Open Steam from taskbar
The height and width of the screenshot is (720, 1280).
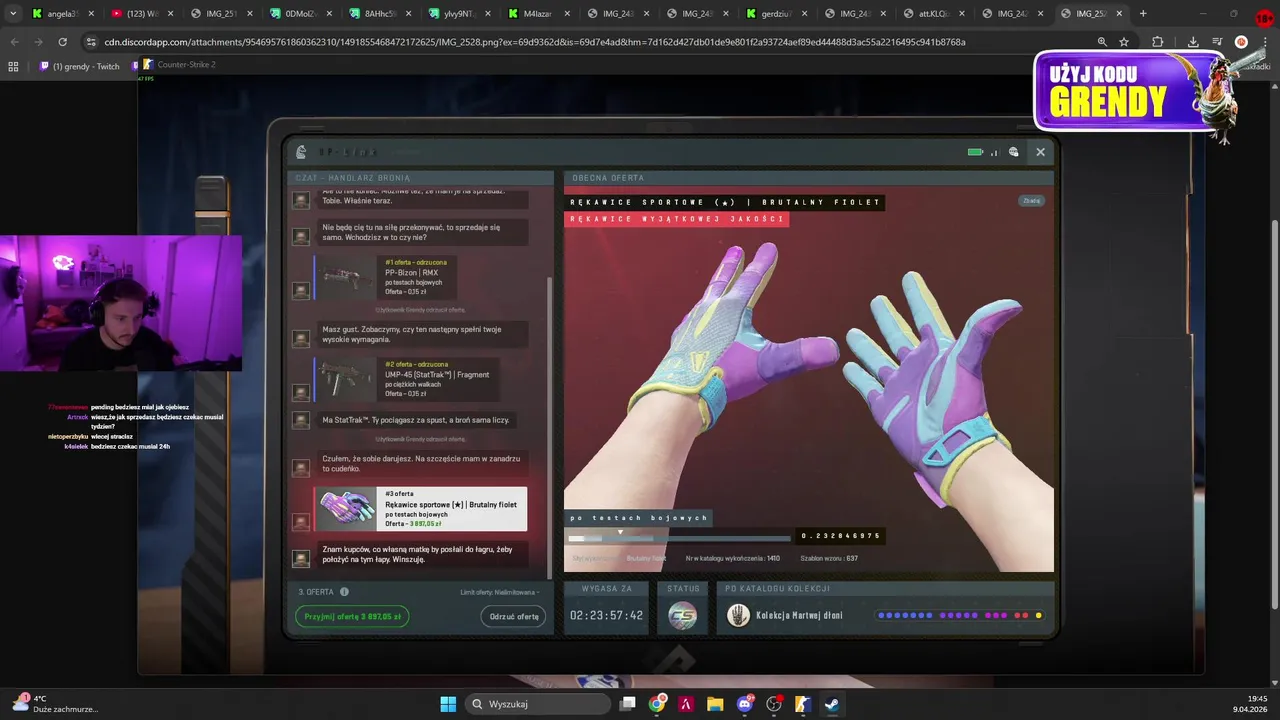[x=832, y=704]
